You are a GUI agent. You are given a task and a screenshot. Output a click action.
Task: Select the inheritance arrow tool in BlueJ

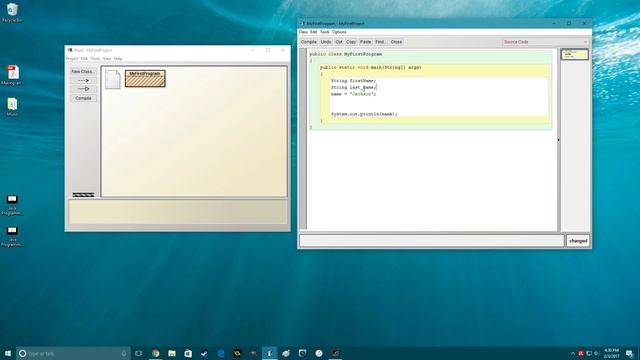83,89
